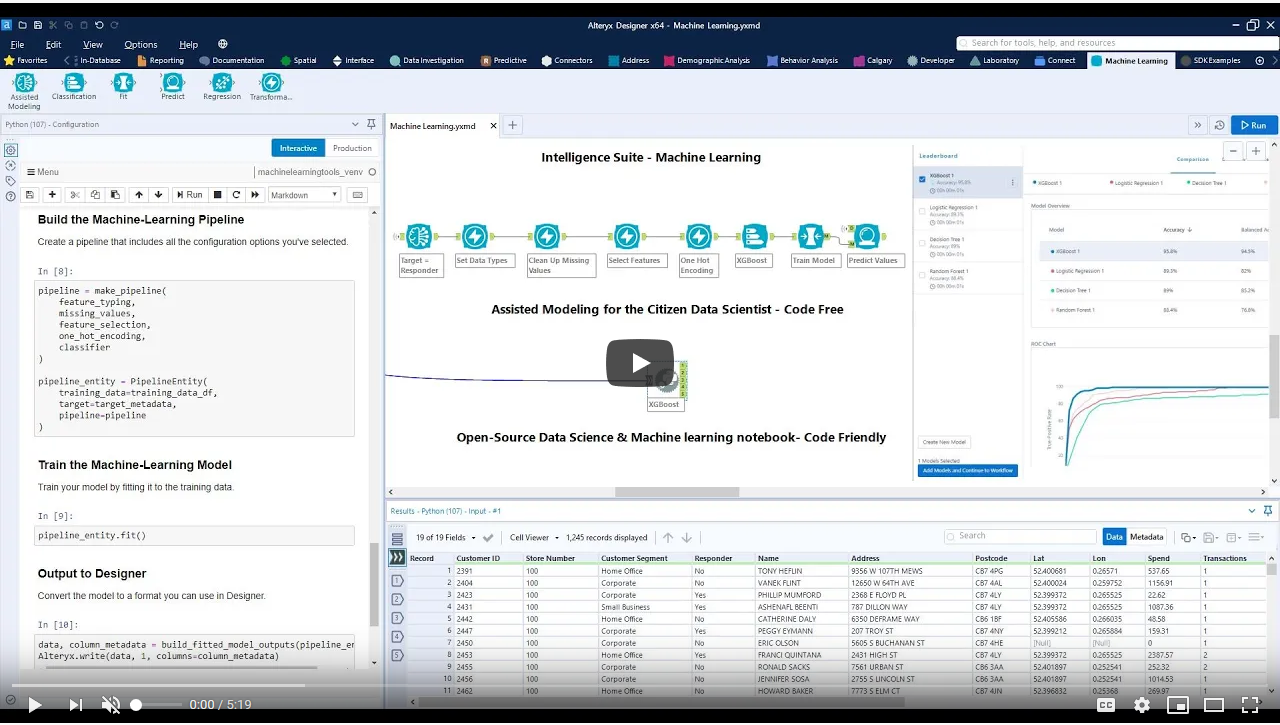This screenshot has width=1280, height=725.
Task: Move notebook cell up
Action: 138,195
